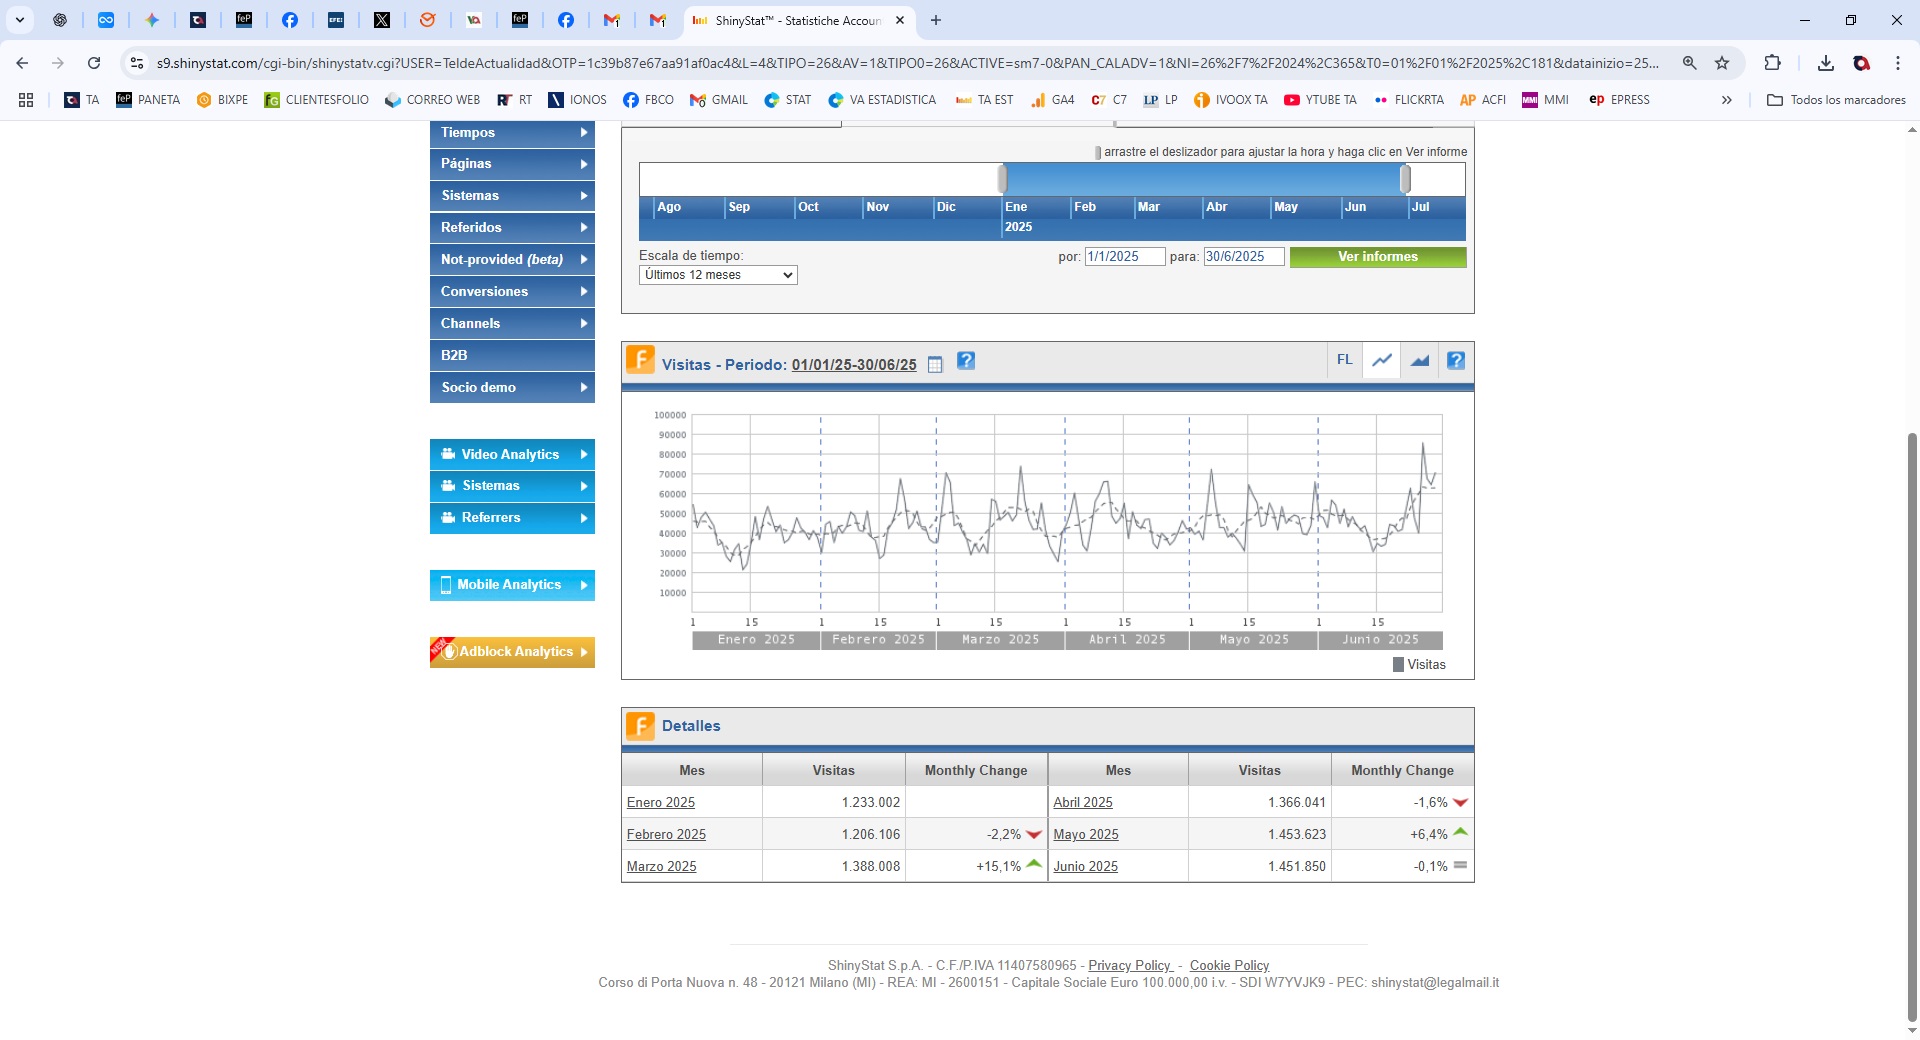This screenshot has width=1920, height=1040.
Task: Click the left handle of date range slider
Action: 1002,179
